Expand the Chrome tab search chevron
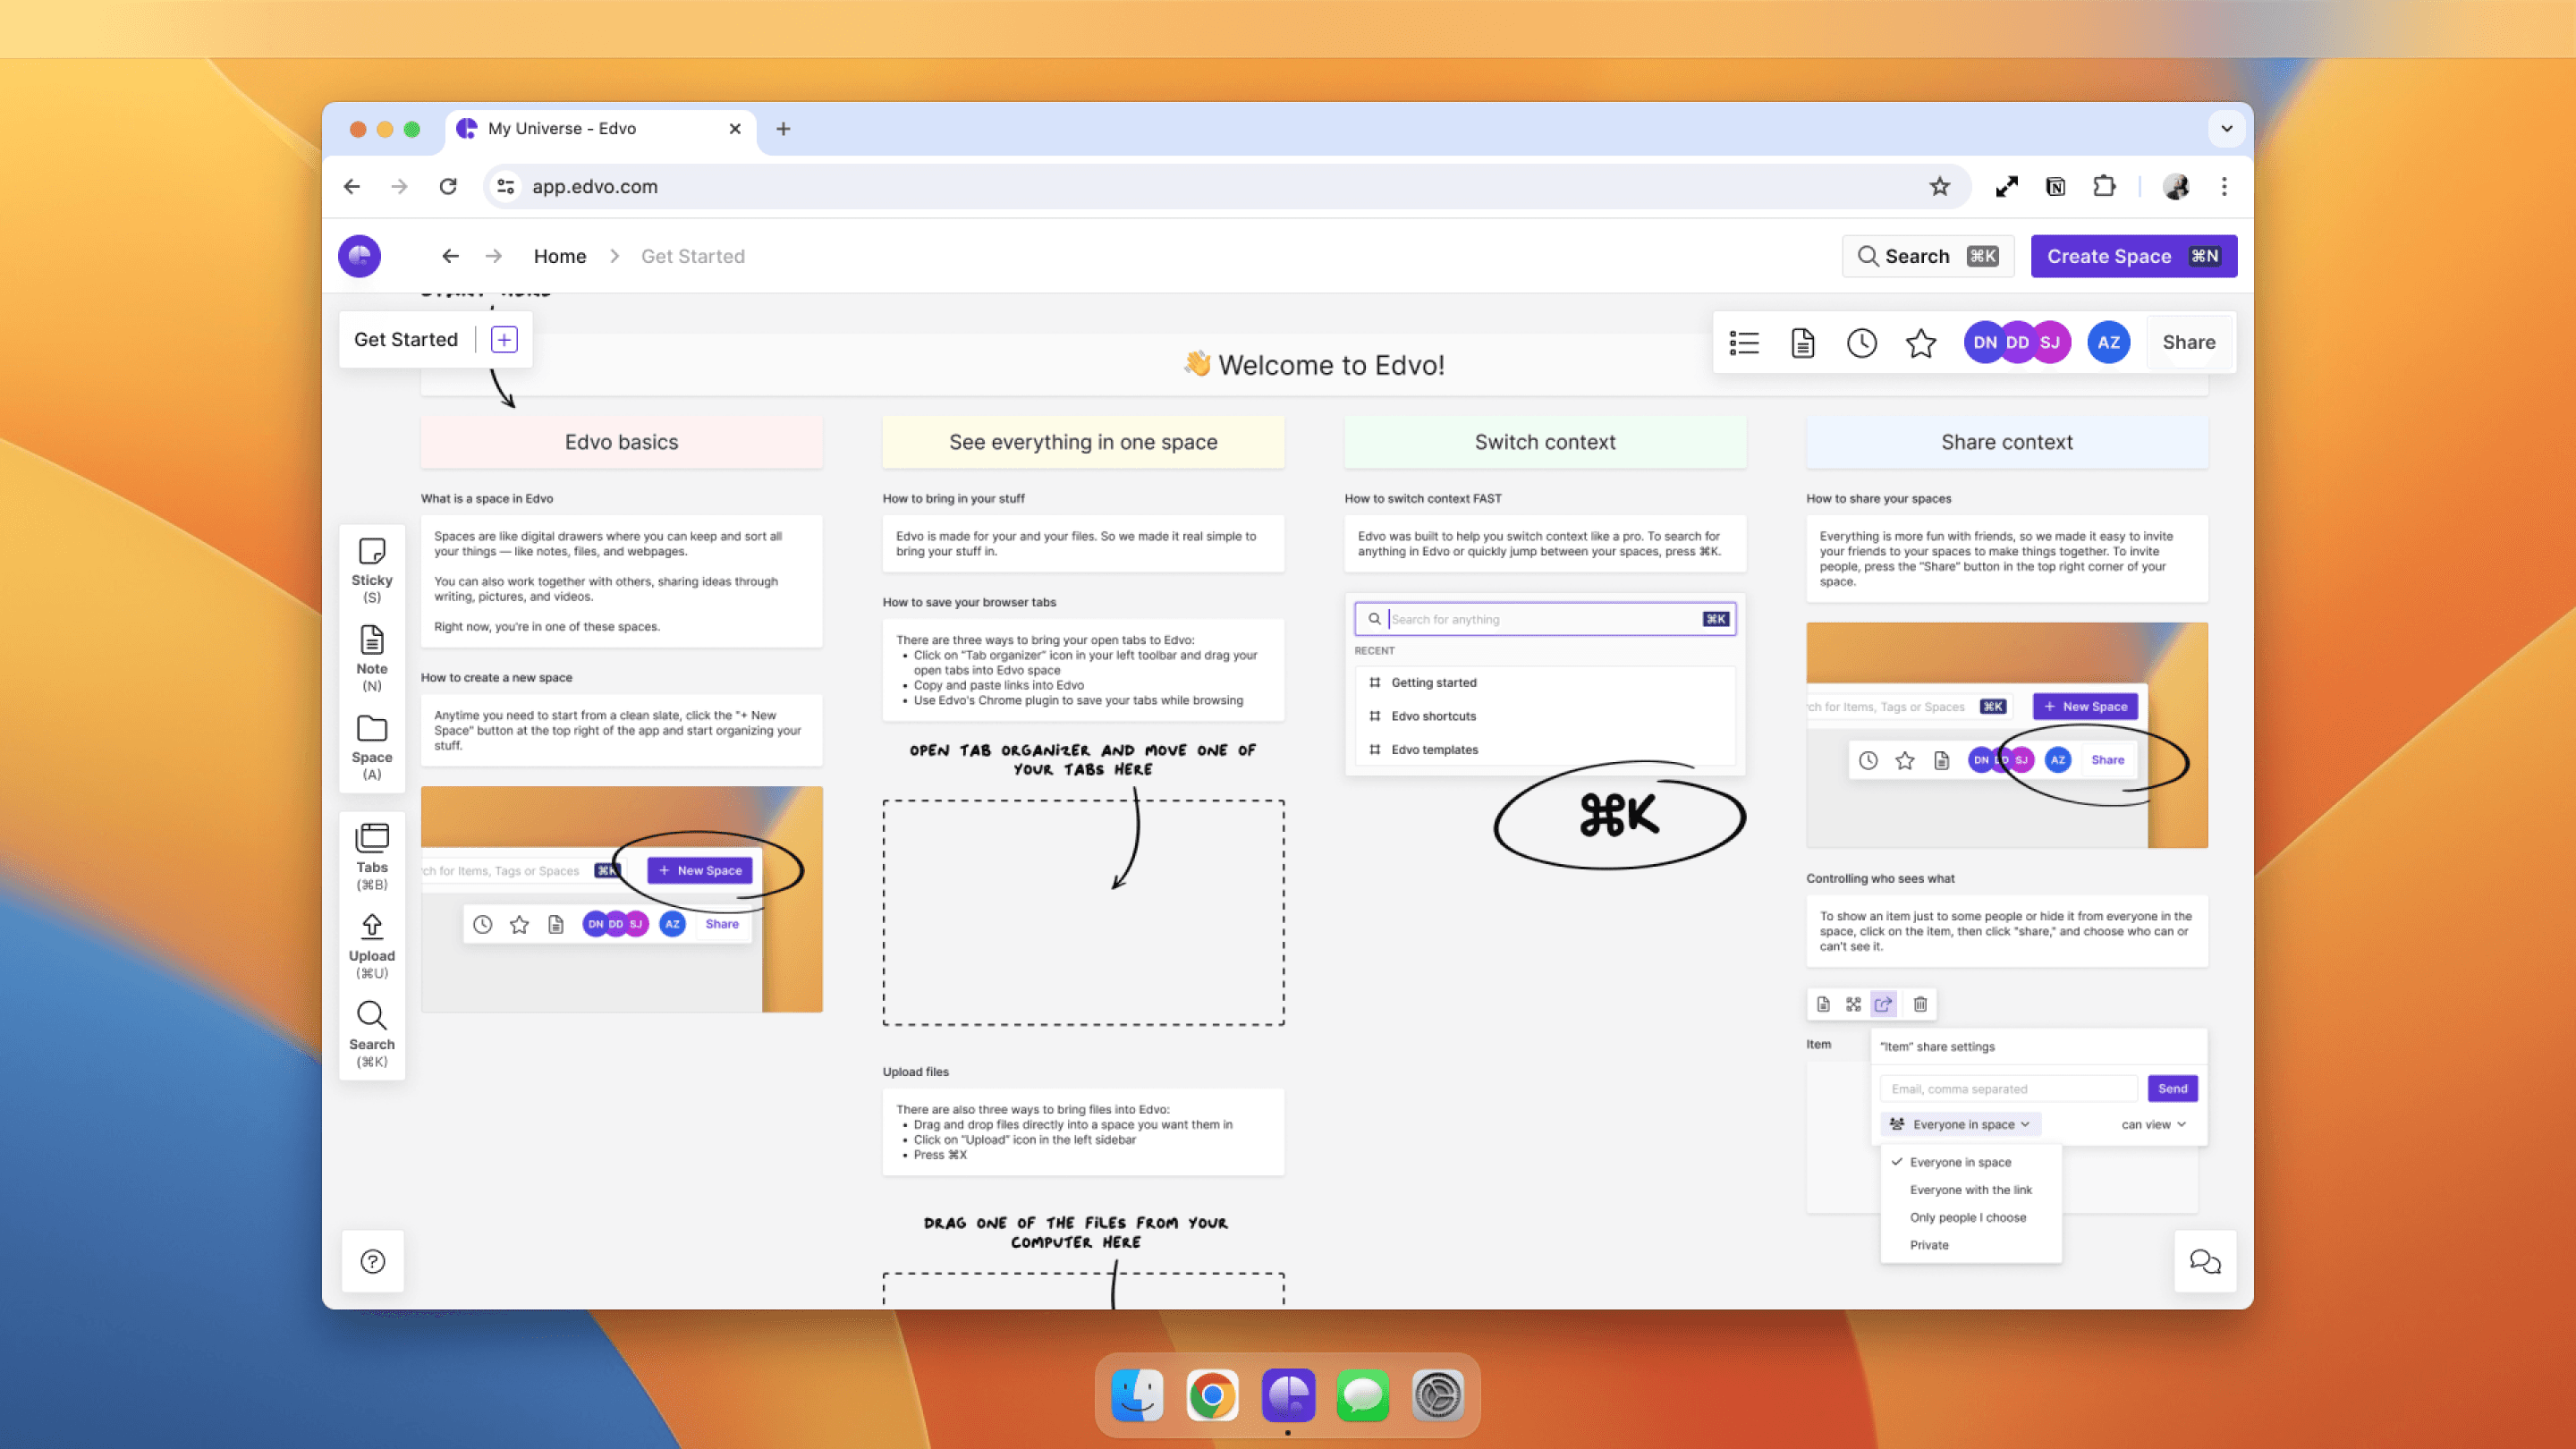This screenshot has height=1449, width=2576. [x=2226, y=128]
